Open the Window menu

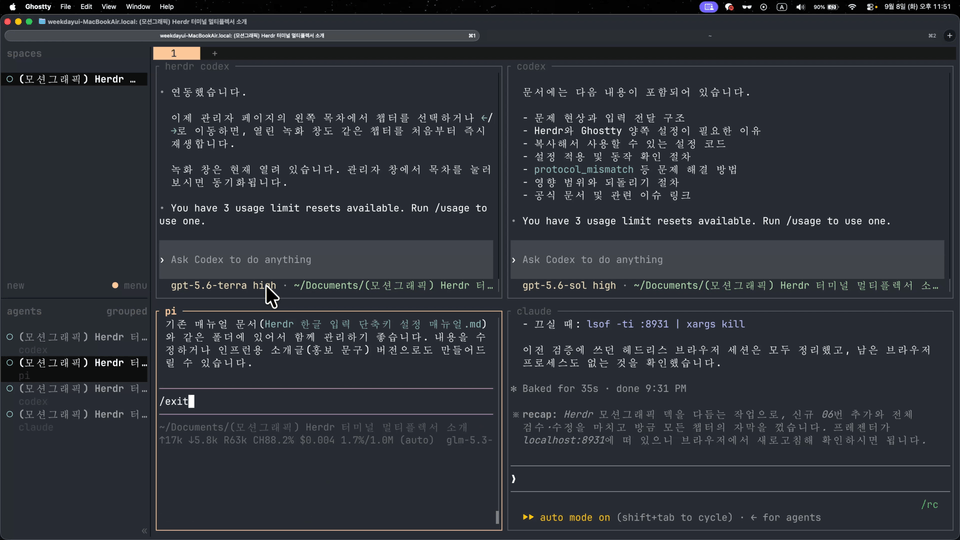[x=138, y=7]
